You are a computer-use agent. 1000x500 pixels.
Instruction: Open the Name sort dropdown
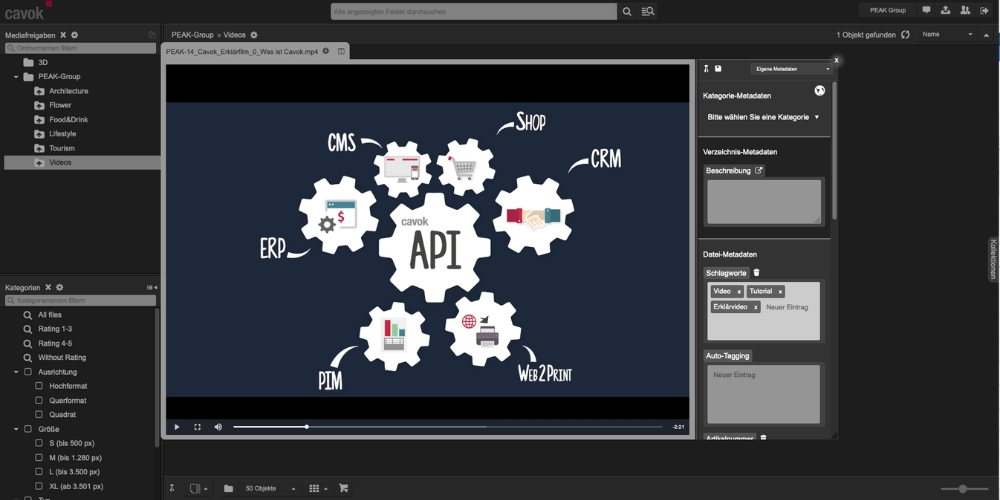[x=948, y=34]
